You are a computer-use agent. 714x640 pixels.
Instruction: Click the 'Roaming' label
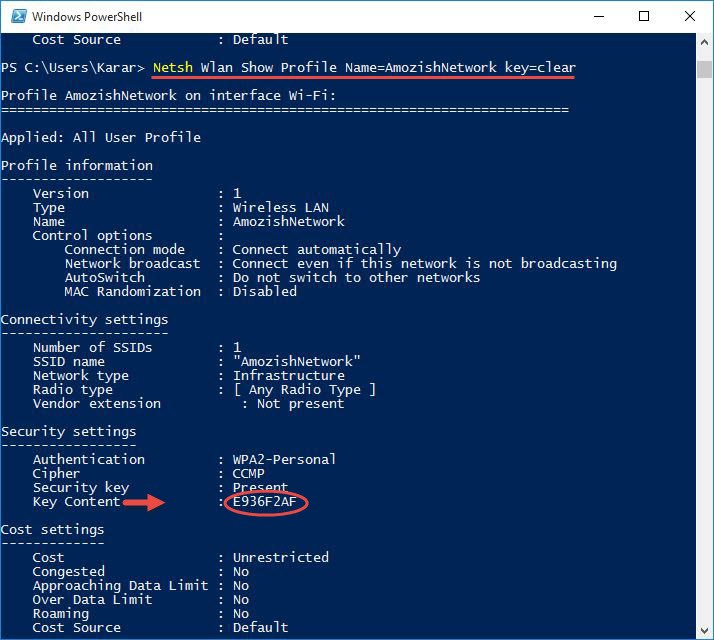[61, 614]
